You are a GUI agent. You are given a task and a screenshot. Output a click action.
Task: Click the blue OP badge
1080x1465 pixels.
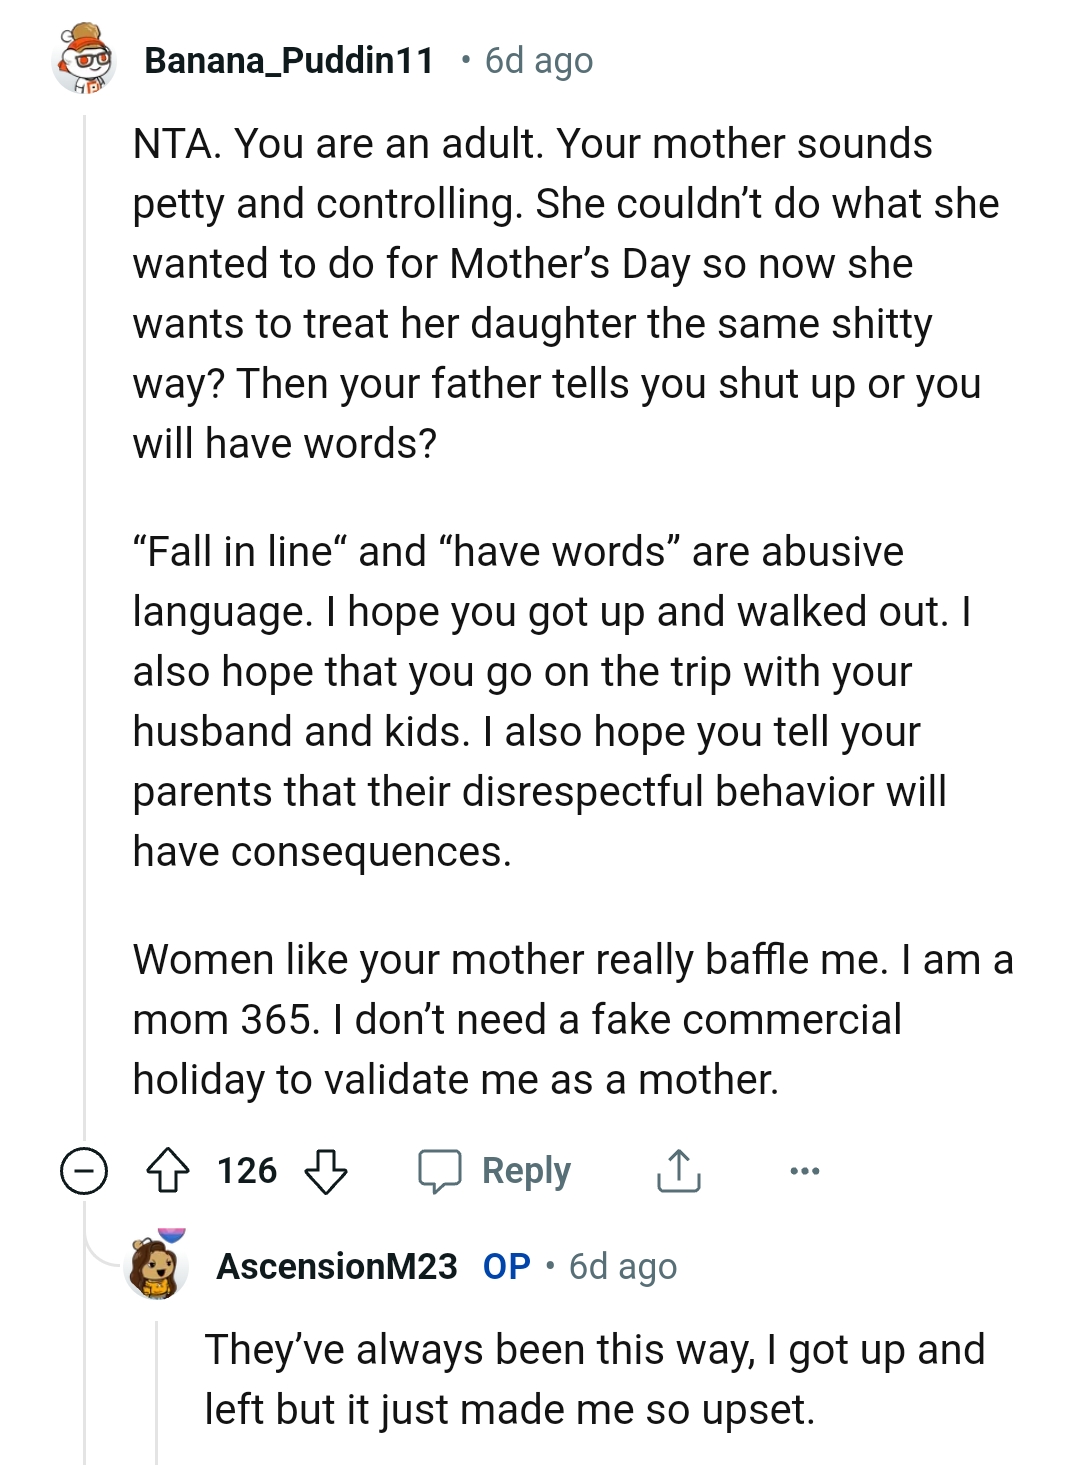(x=509, y=1266)
